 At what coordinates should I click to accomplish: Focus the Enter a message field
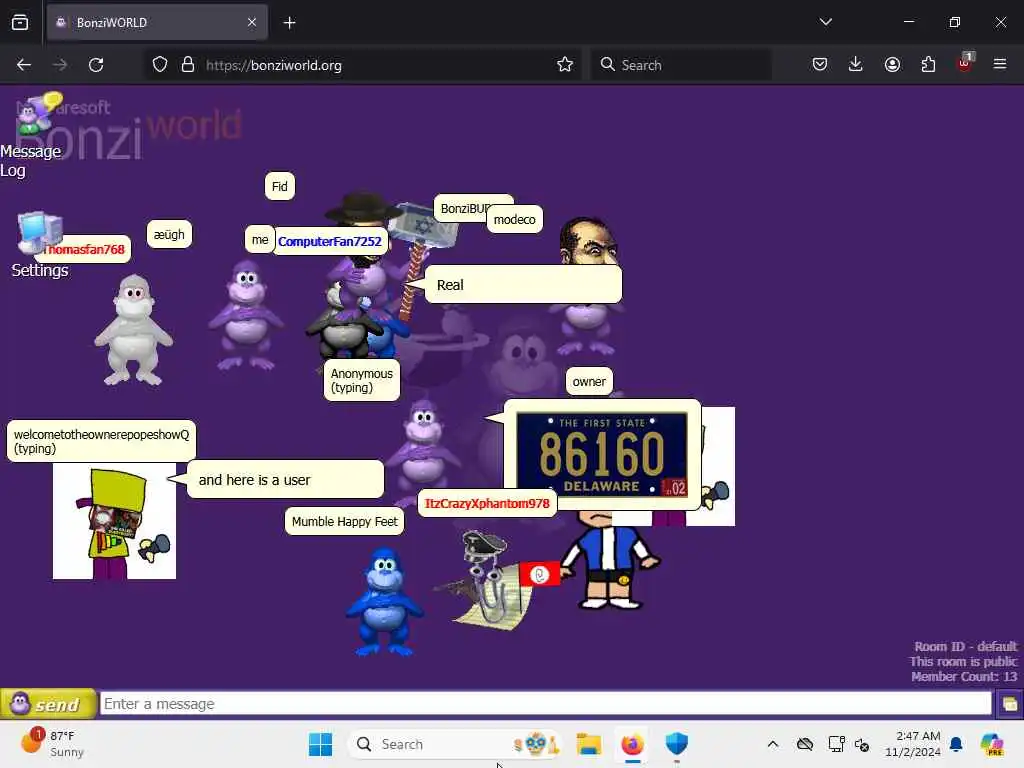(x=545, y=703)
